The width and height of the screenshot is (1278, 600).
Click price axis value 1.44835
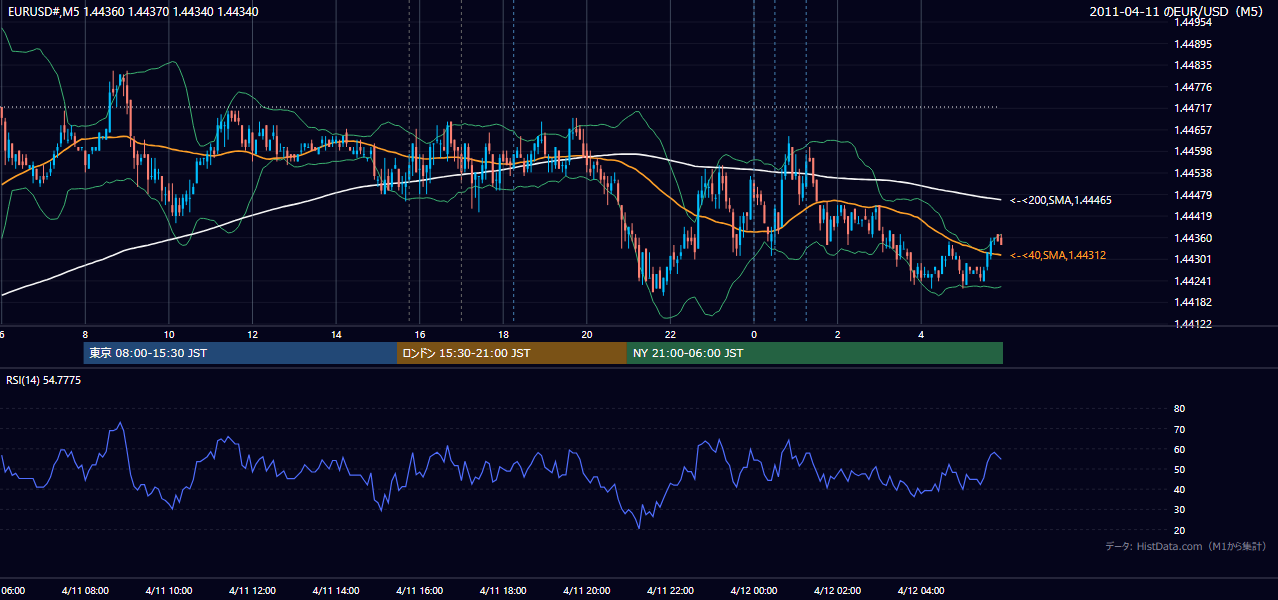click(x=1193, y=65)
